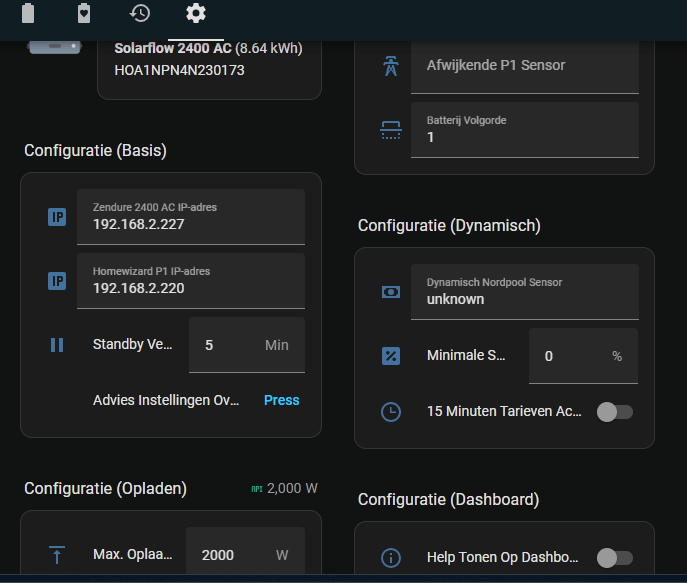Click the percent icon beside Minimale
The image size is (687, 583).
pos(391,356)
